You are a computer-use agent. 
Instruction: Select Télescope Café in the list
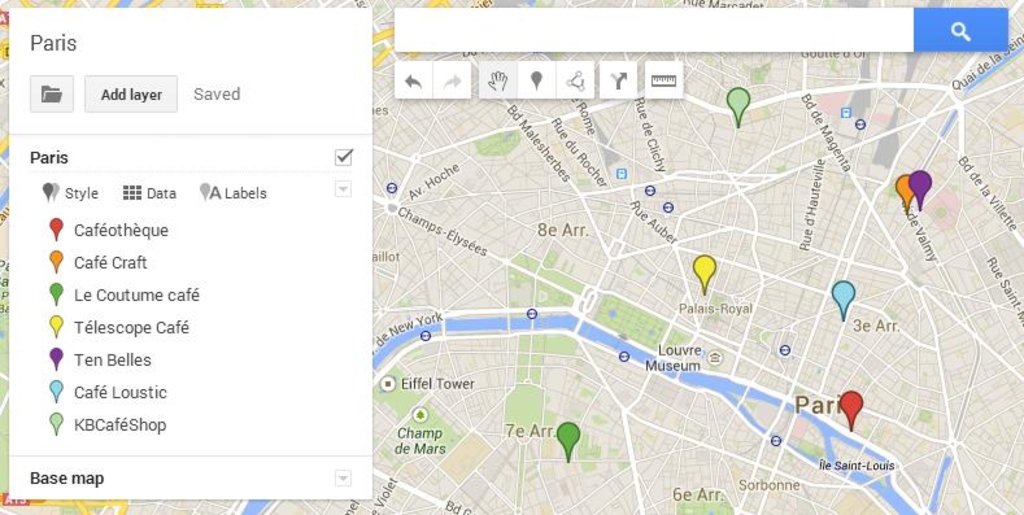tap(131, 328)
